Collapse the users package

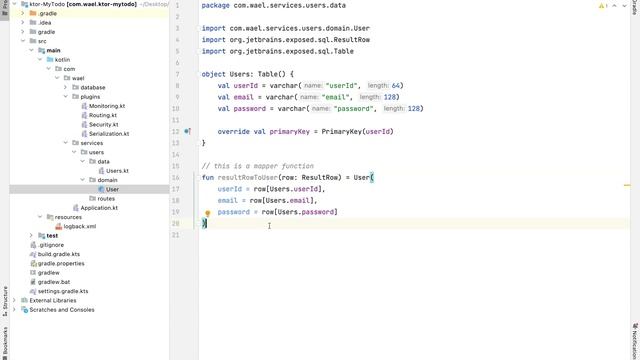pyautogui.click(x=74, y=152)
